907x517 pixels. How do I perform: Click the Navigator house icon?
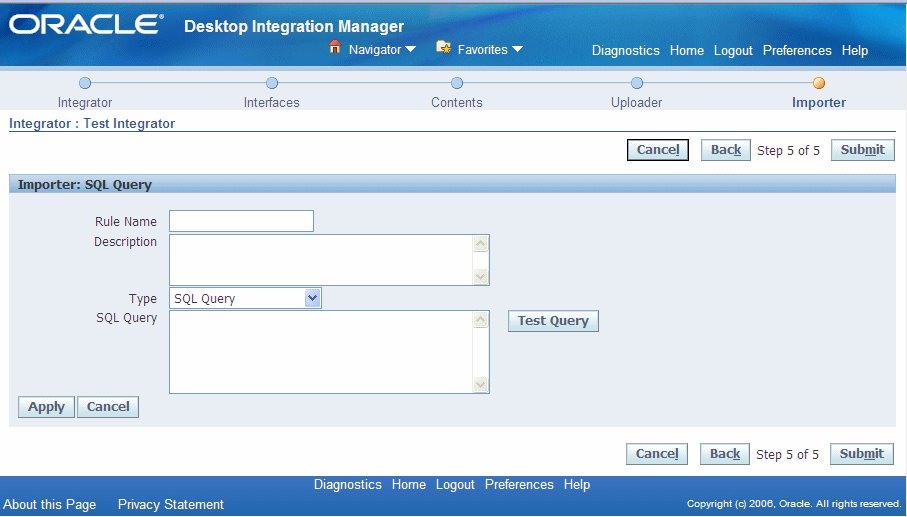pyautogui.click(x=335, y=47)
